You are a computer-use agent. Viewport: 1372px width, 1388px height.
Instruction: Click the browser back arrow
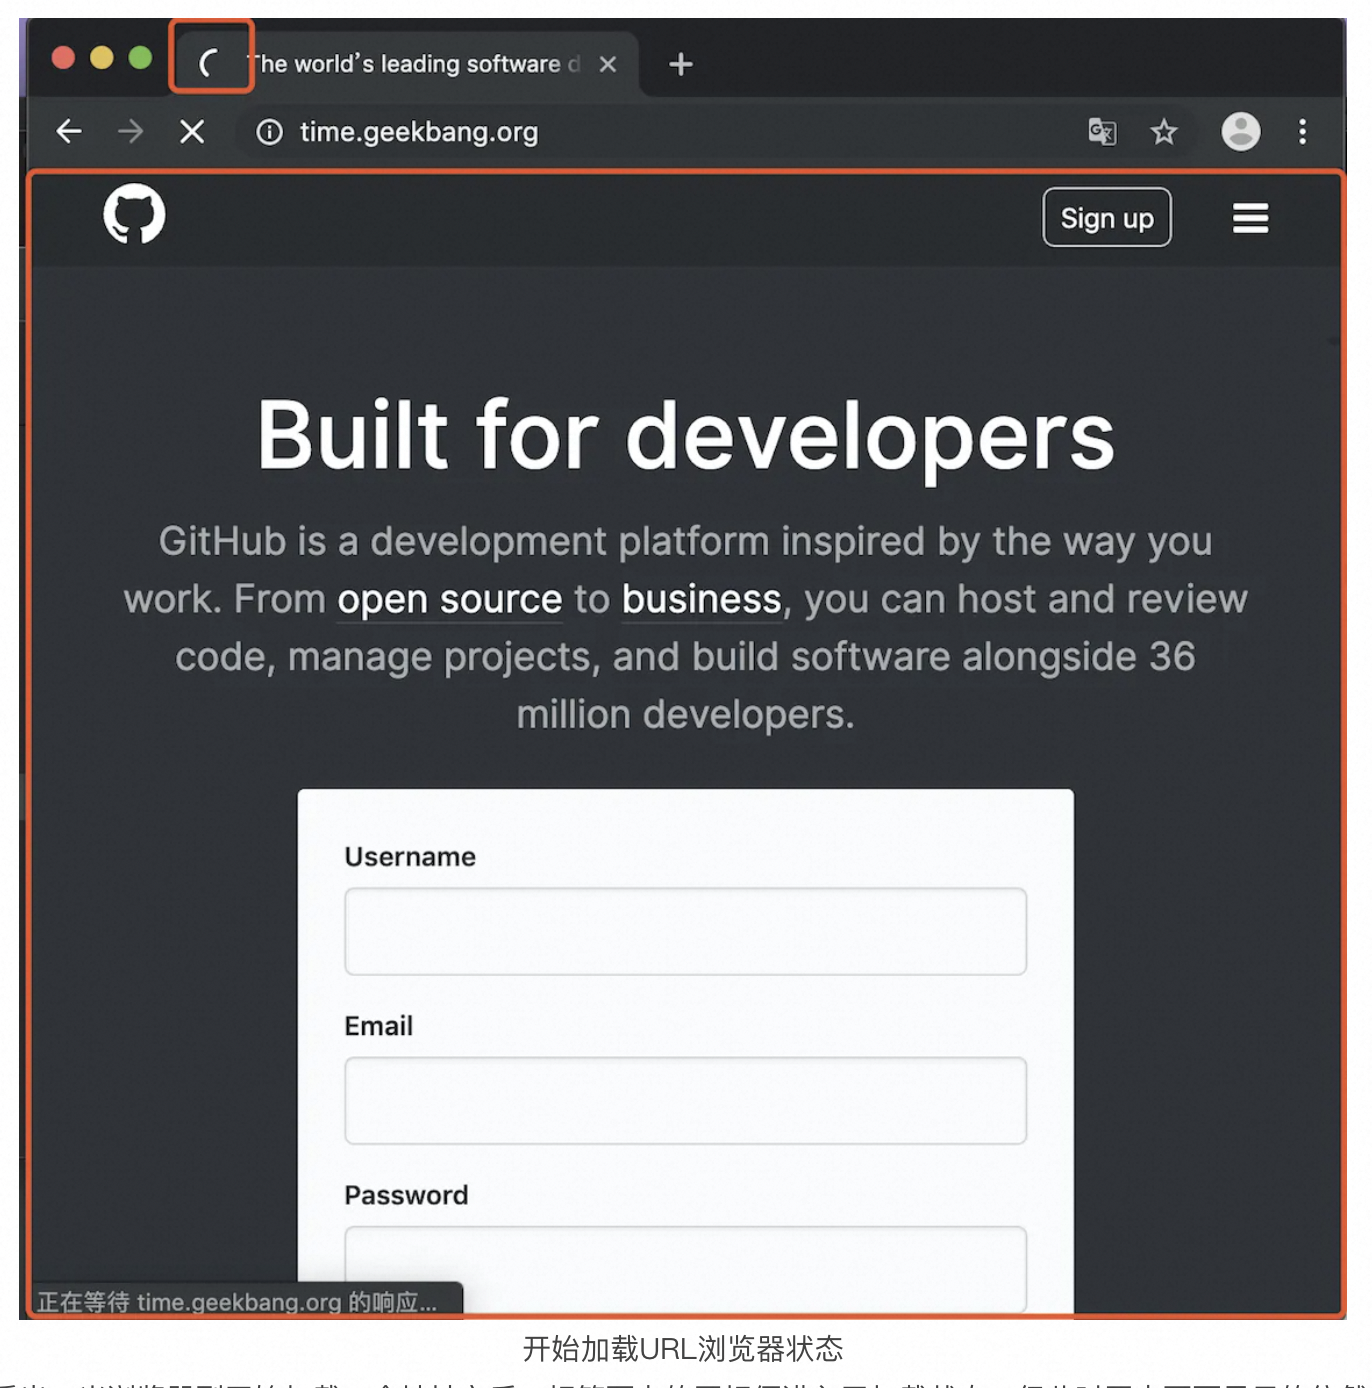point(69,131)
